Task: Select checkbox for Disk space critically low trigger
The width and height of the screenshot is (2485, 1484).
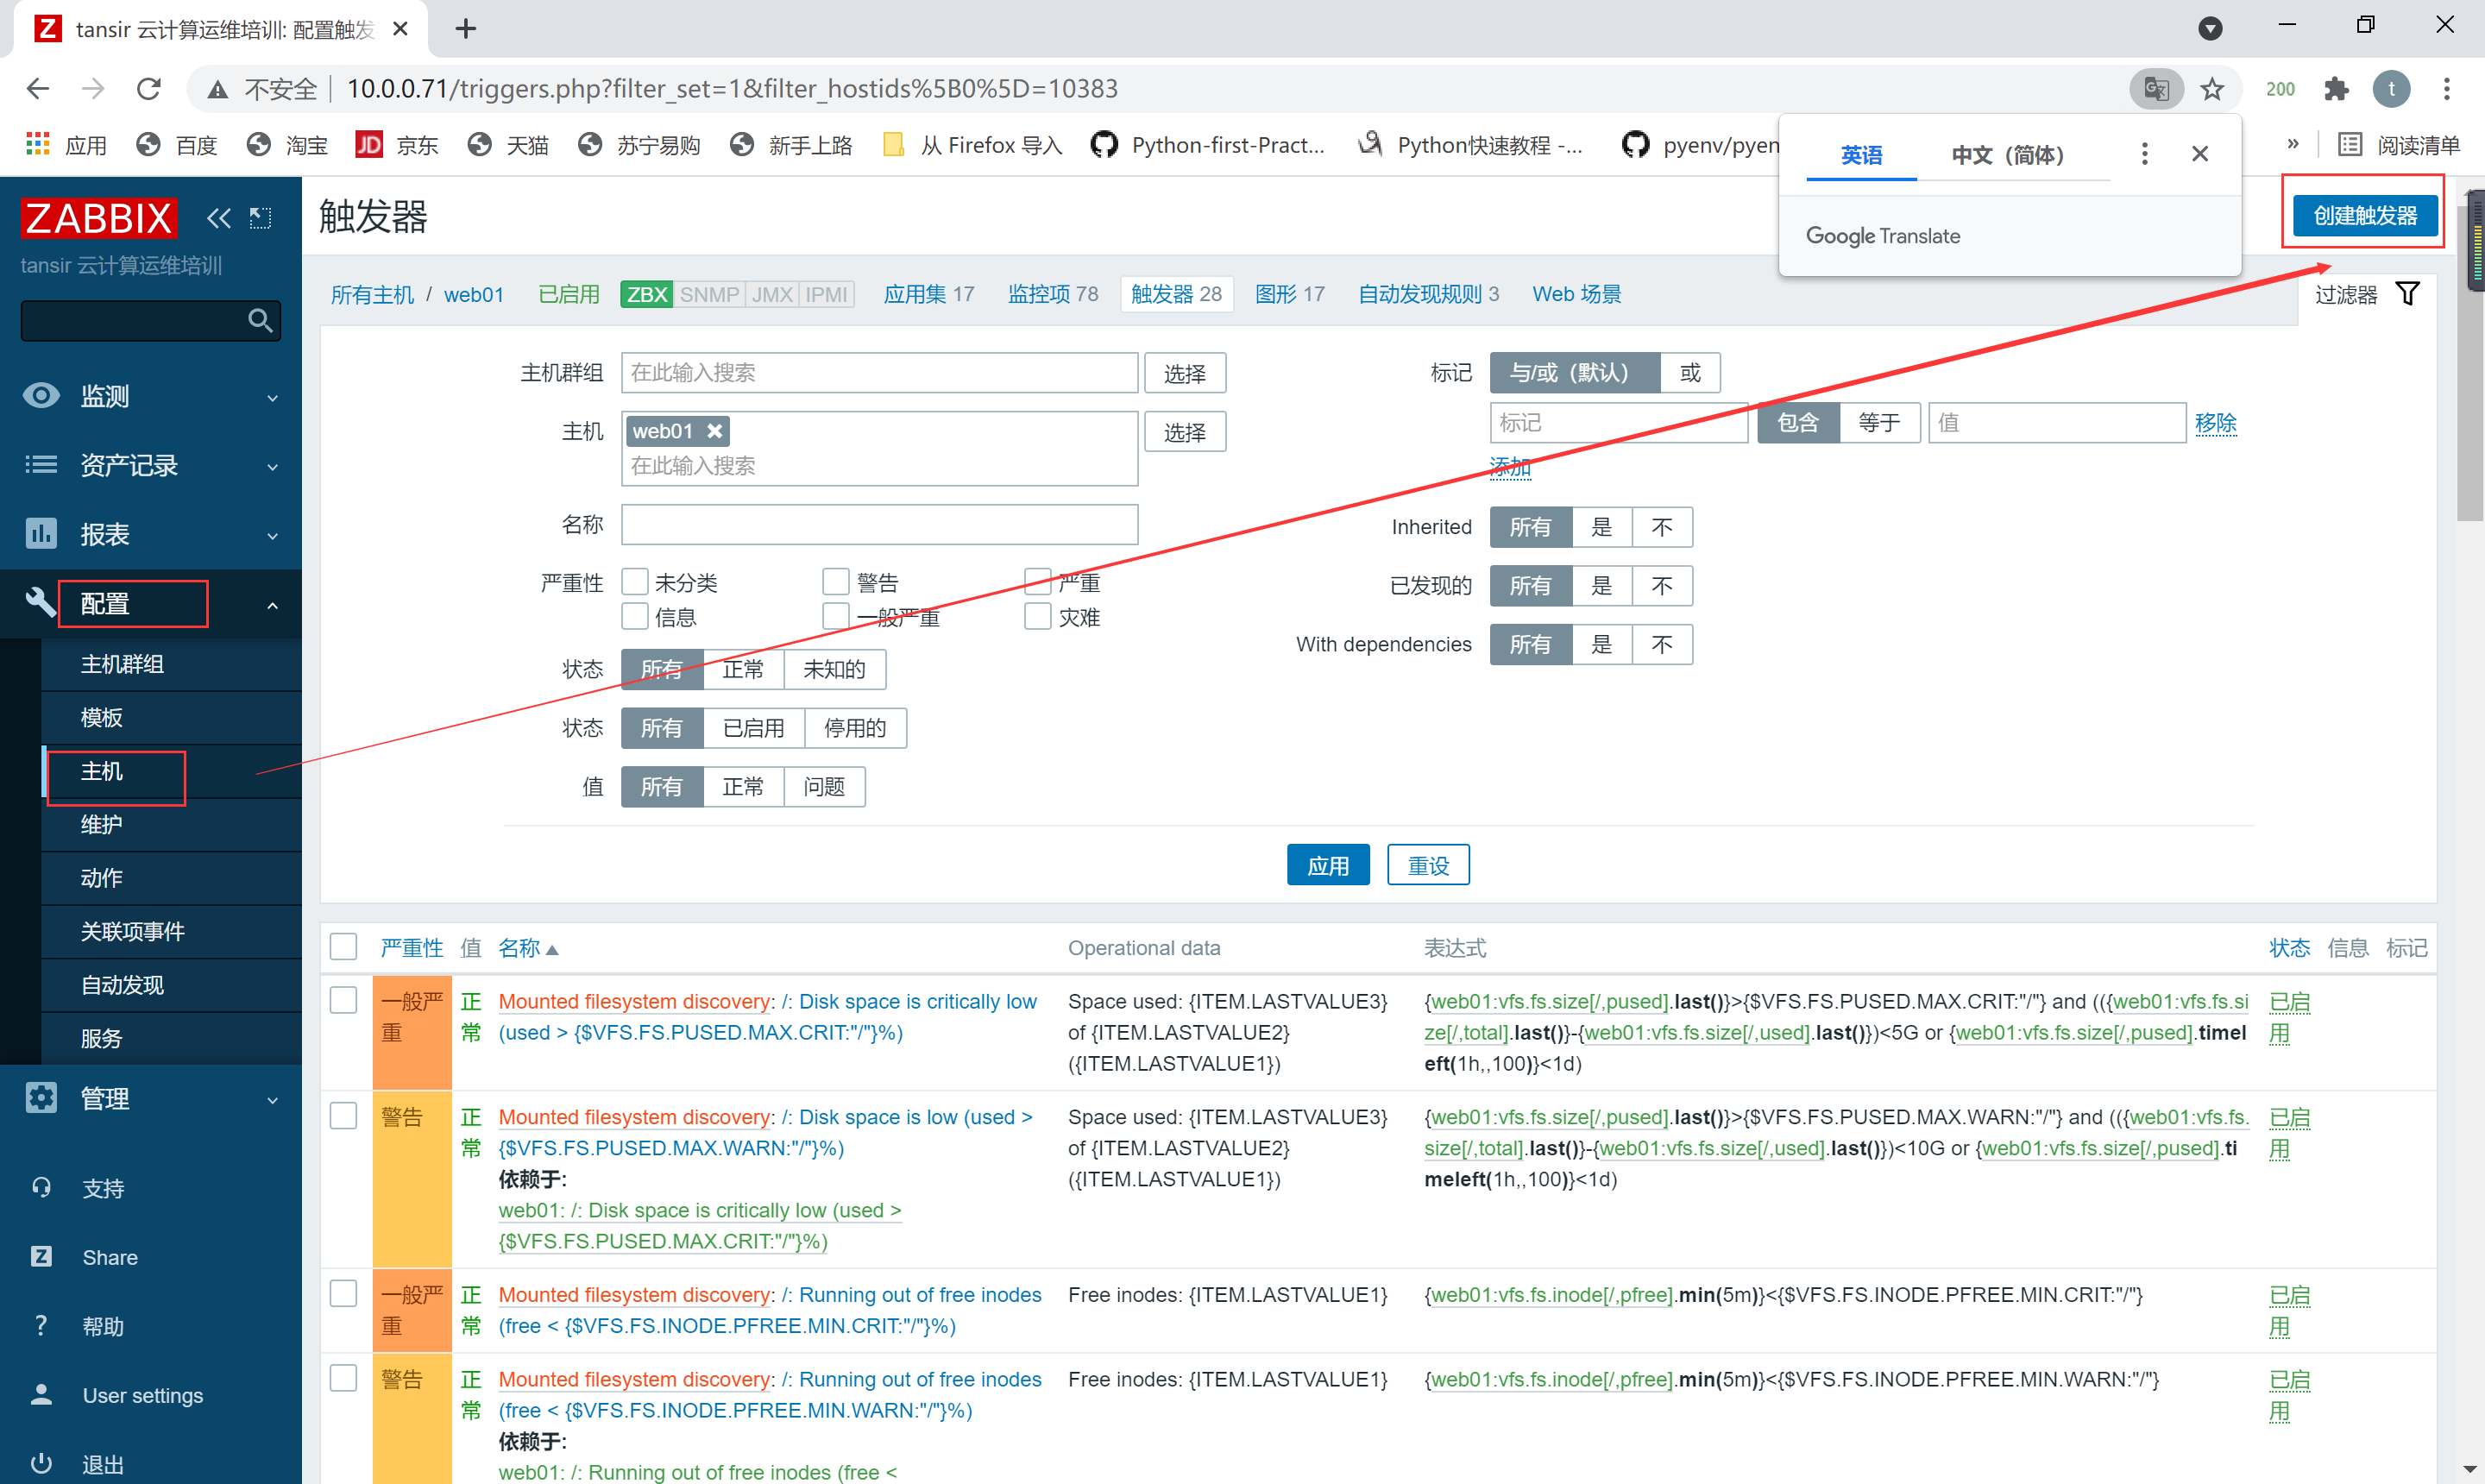Action: click(x=343, y=1000)
